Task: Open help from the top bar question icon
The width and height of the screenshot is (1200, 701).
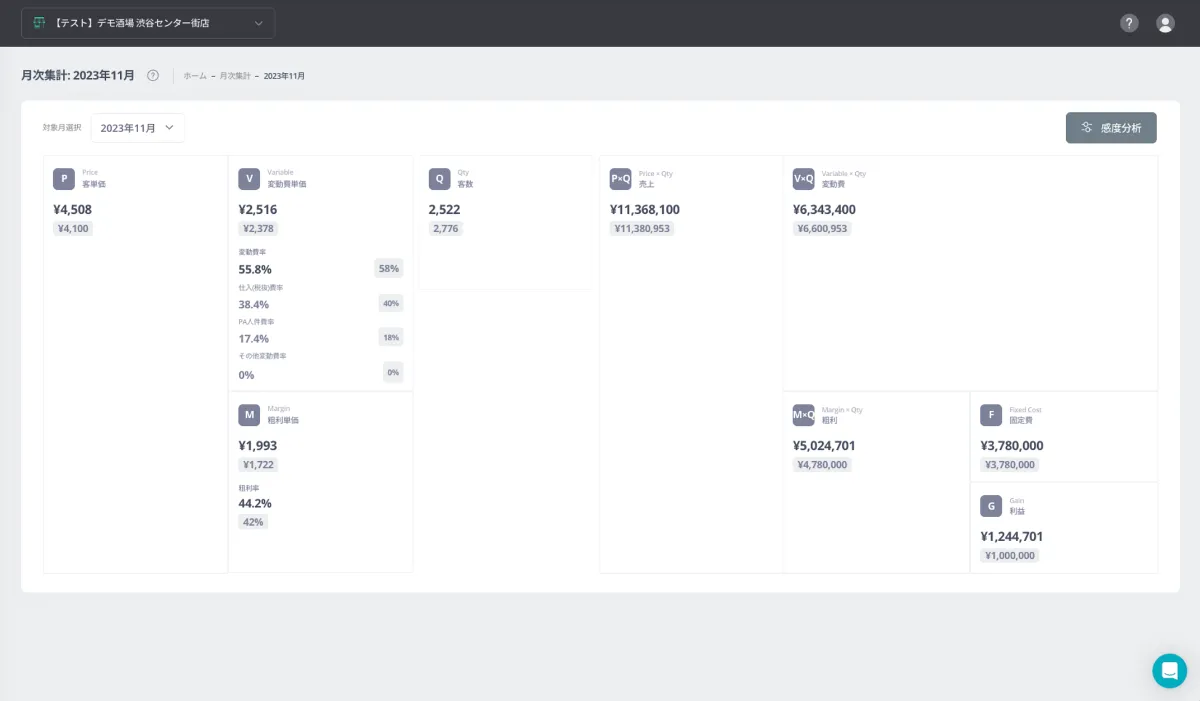Action: (x=1129, y=23)
